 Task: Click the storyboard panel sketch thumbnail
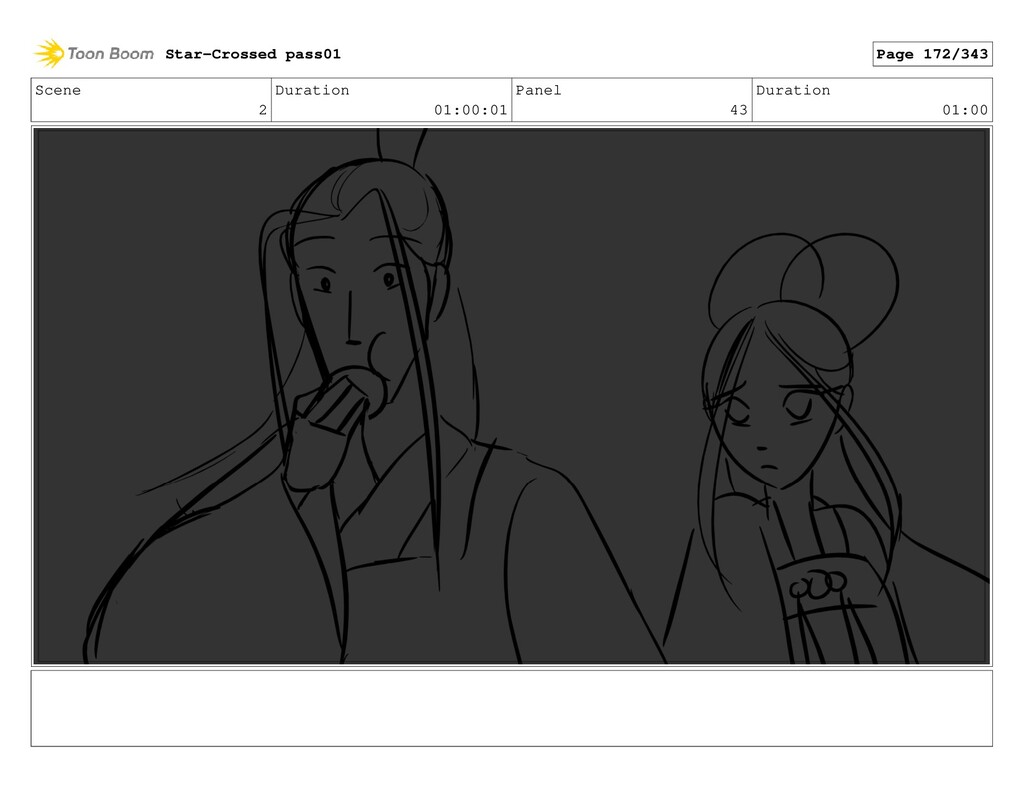[x=511, y=396]
